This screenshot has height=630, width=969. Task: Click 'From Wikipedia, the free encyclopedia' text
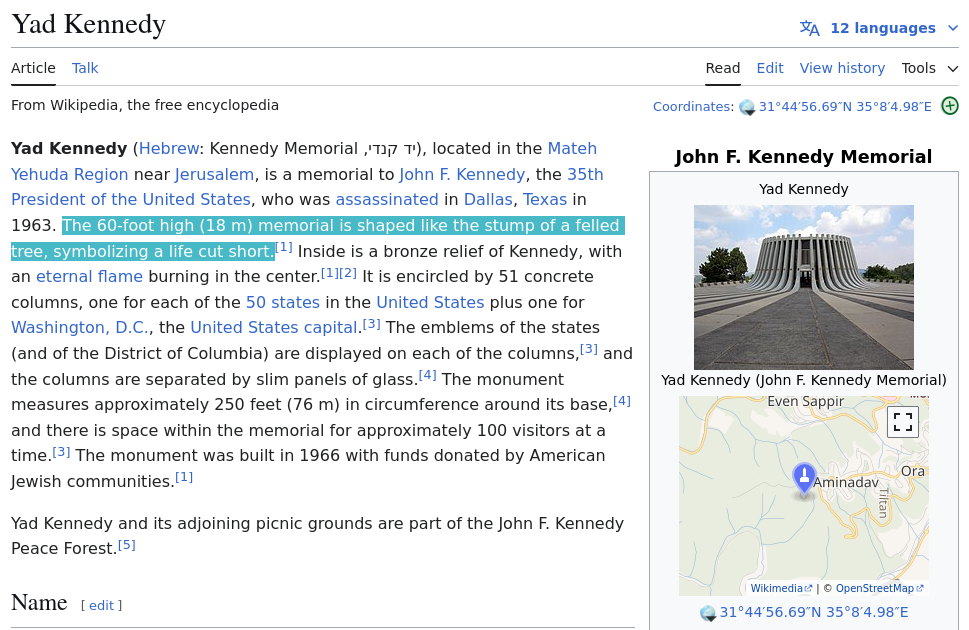click(145, 105)
